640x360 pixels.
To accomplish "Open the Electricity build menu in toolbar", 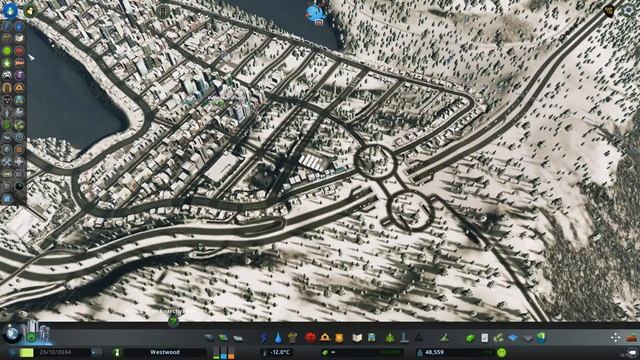I will click(x=264, y=338).
